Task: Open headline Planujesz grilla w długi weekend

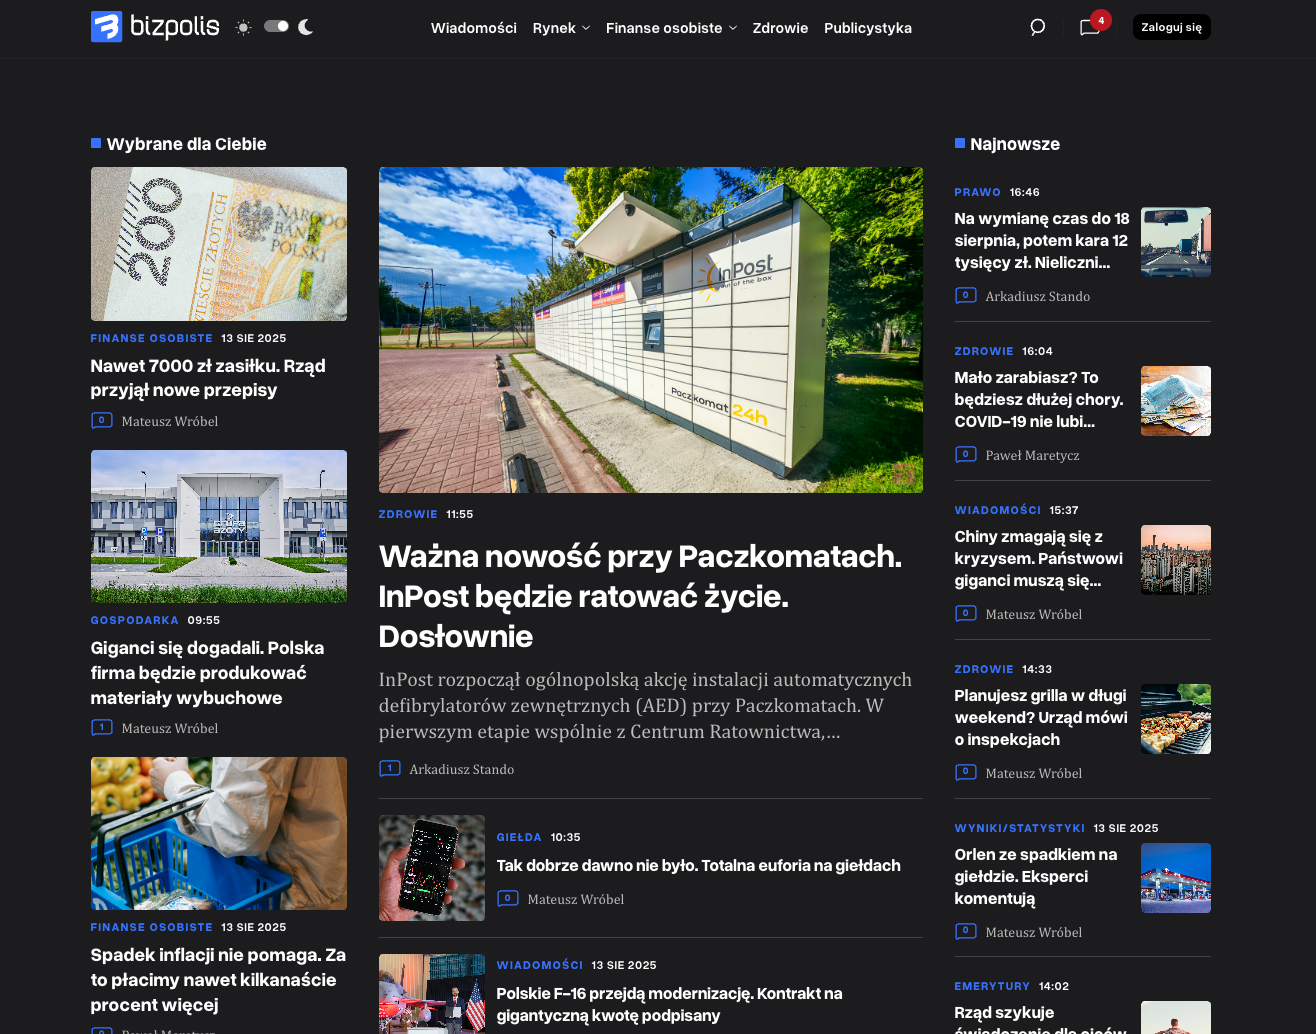Action: (x=1041, y=717)
